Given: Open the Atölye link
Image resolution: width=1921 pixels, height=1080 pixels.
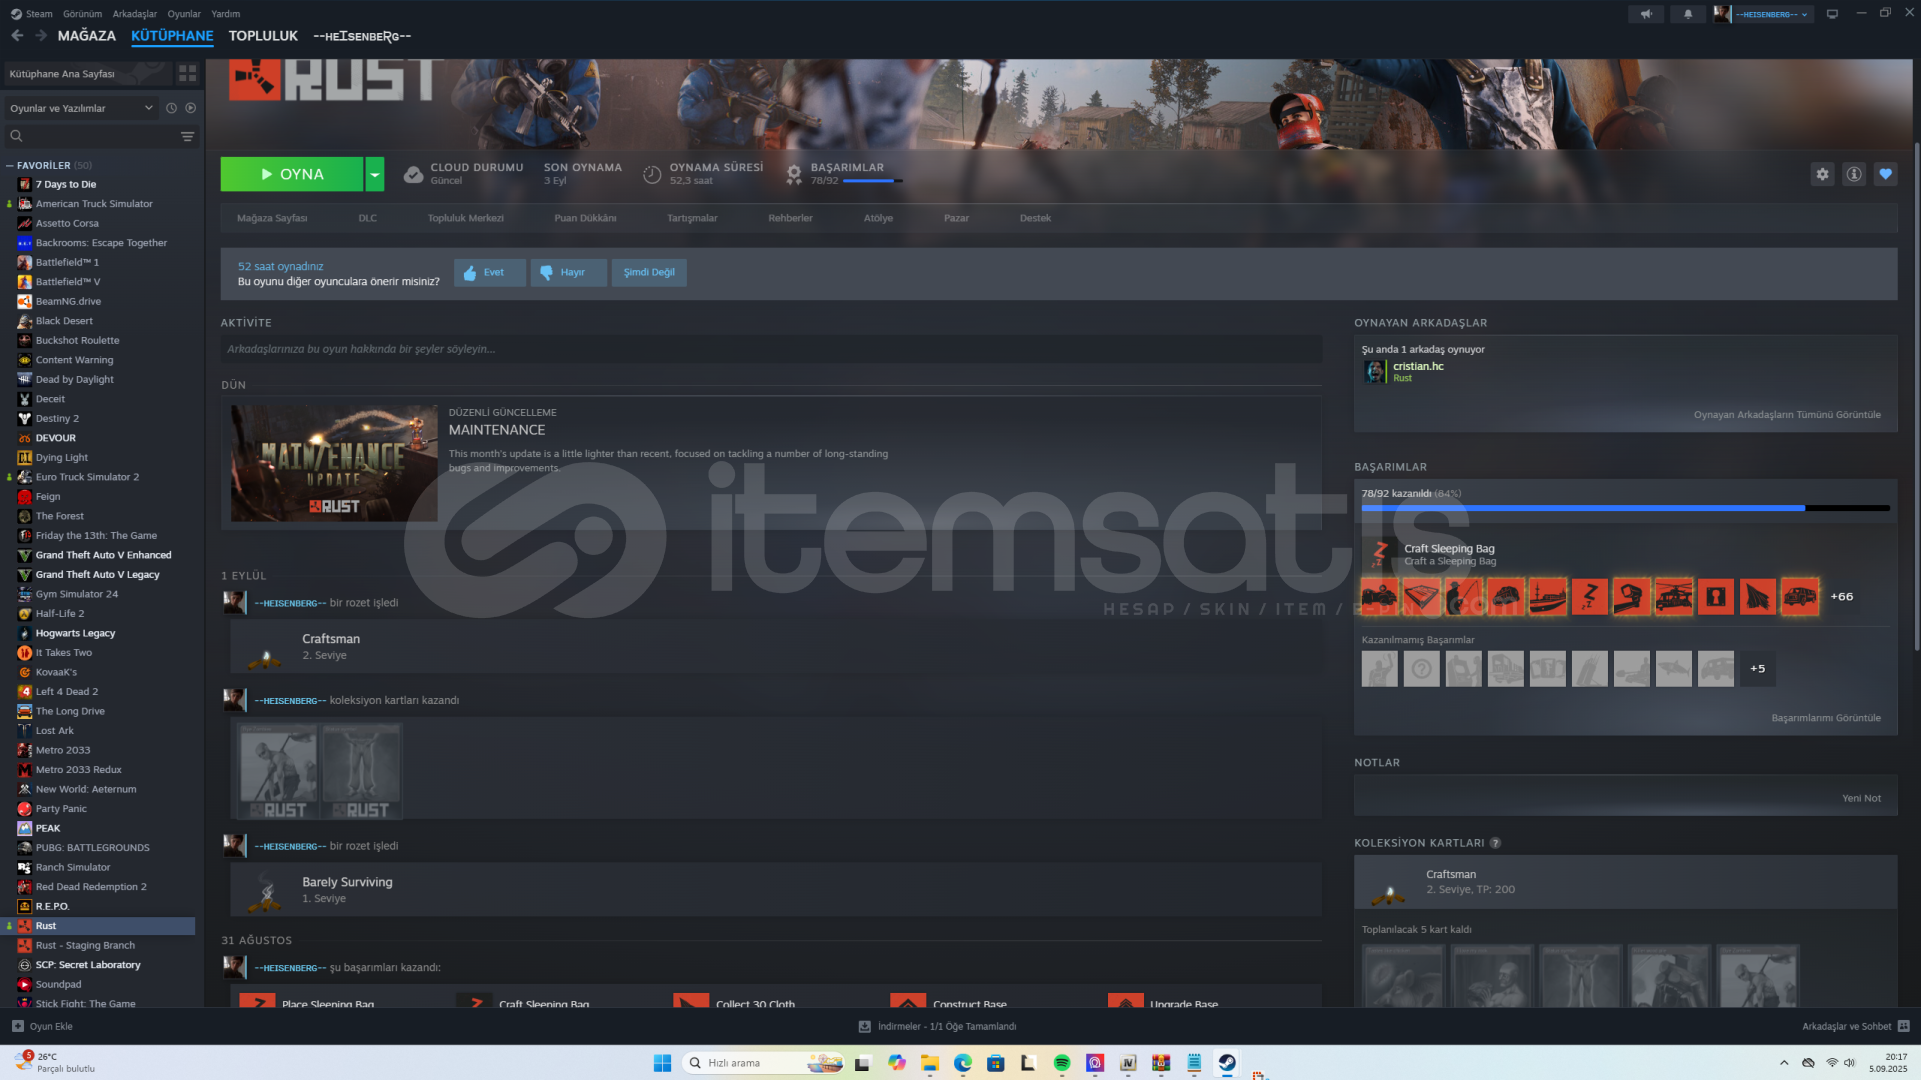Looking at the screenshot, I should tap(878, 218).
